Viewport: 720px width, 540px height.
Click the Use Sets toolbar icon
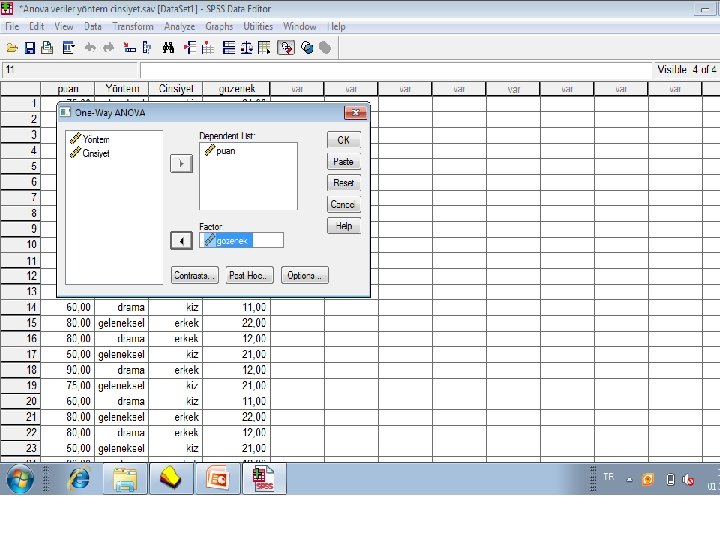[x=307, y=48]
